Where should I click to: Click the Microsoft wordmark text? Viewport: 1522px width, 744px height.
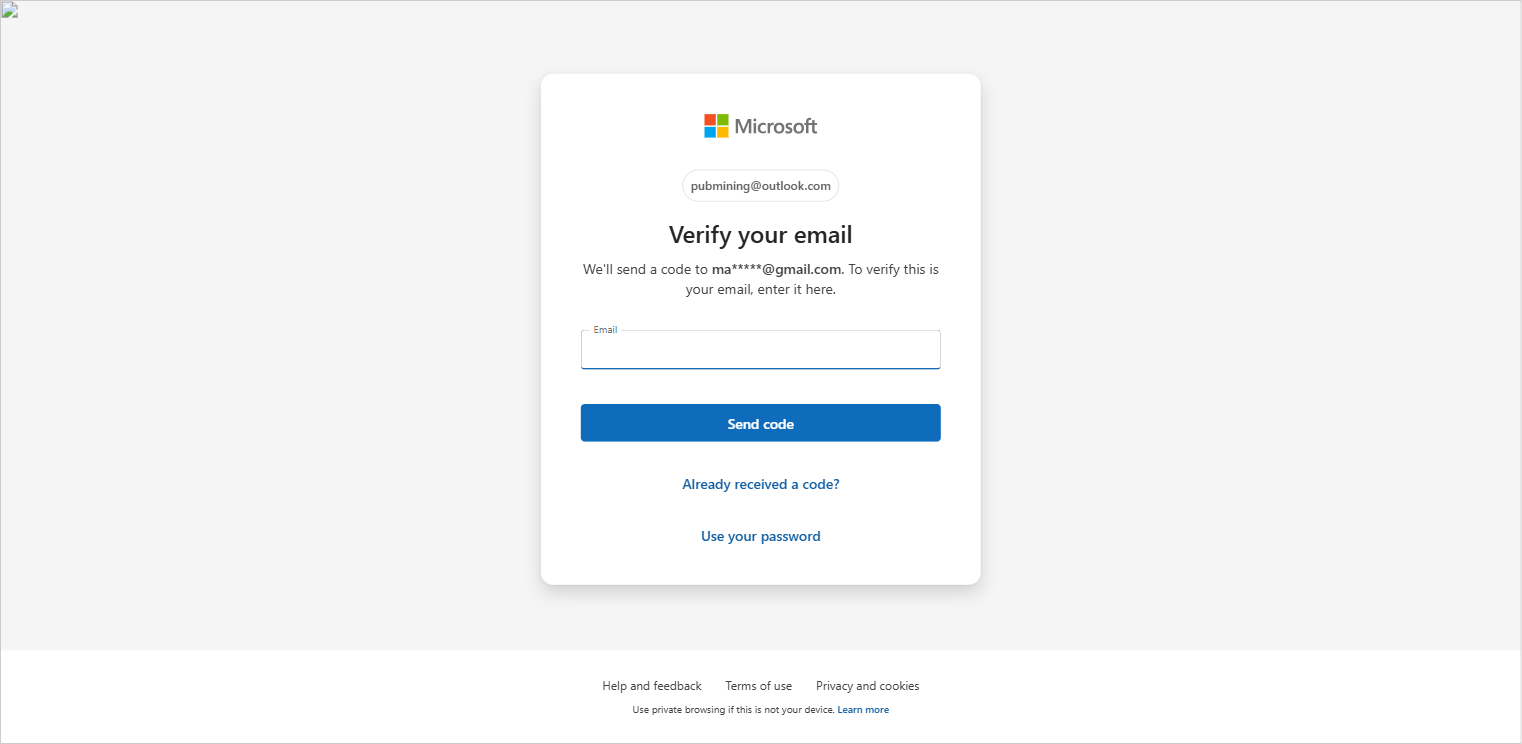[776, 126]
